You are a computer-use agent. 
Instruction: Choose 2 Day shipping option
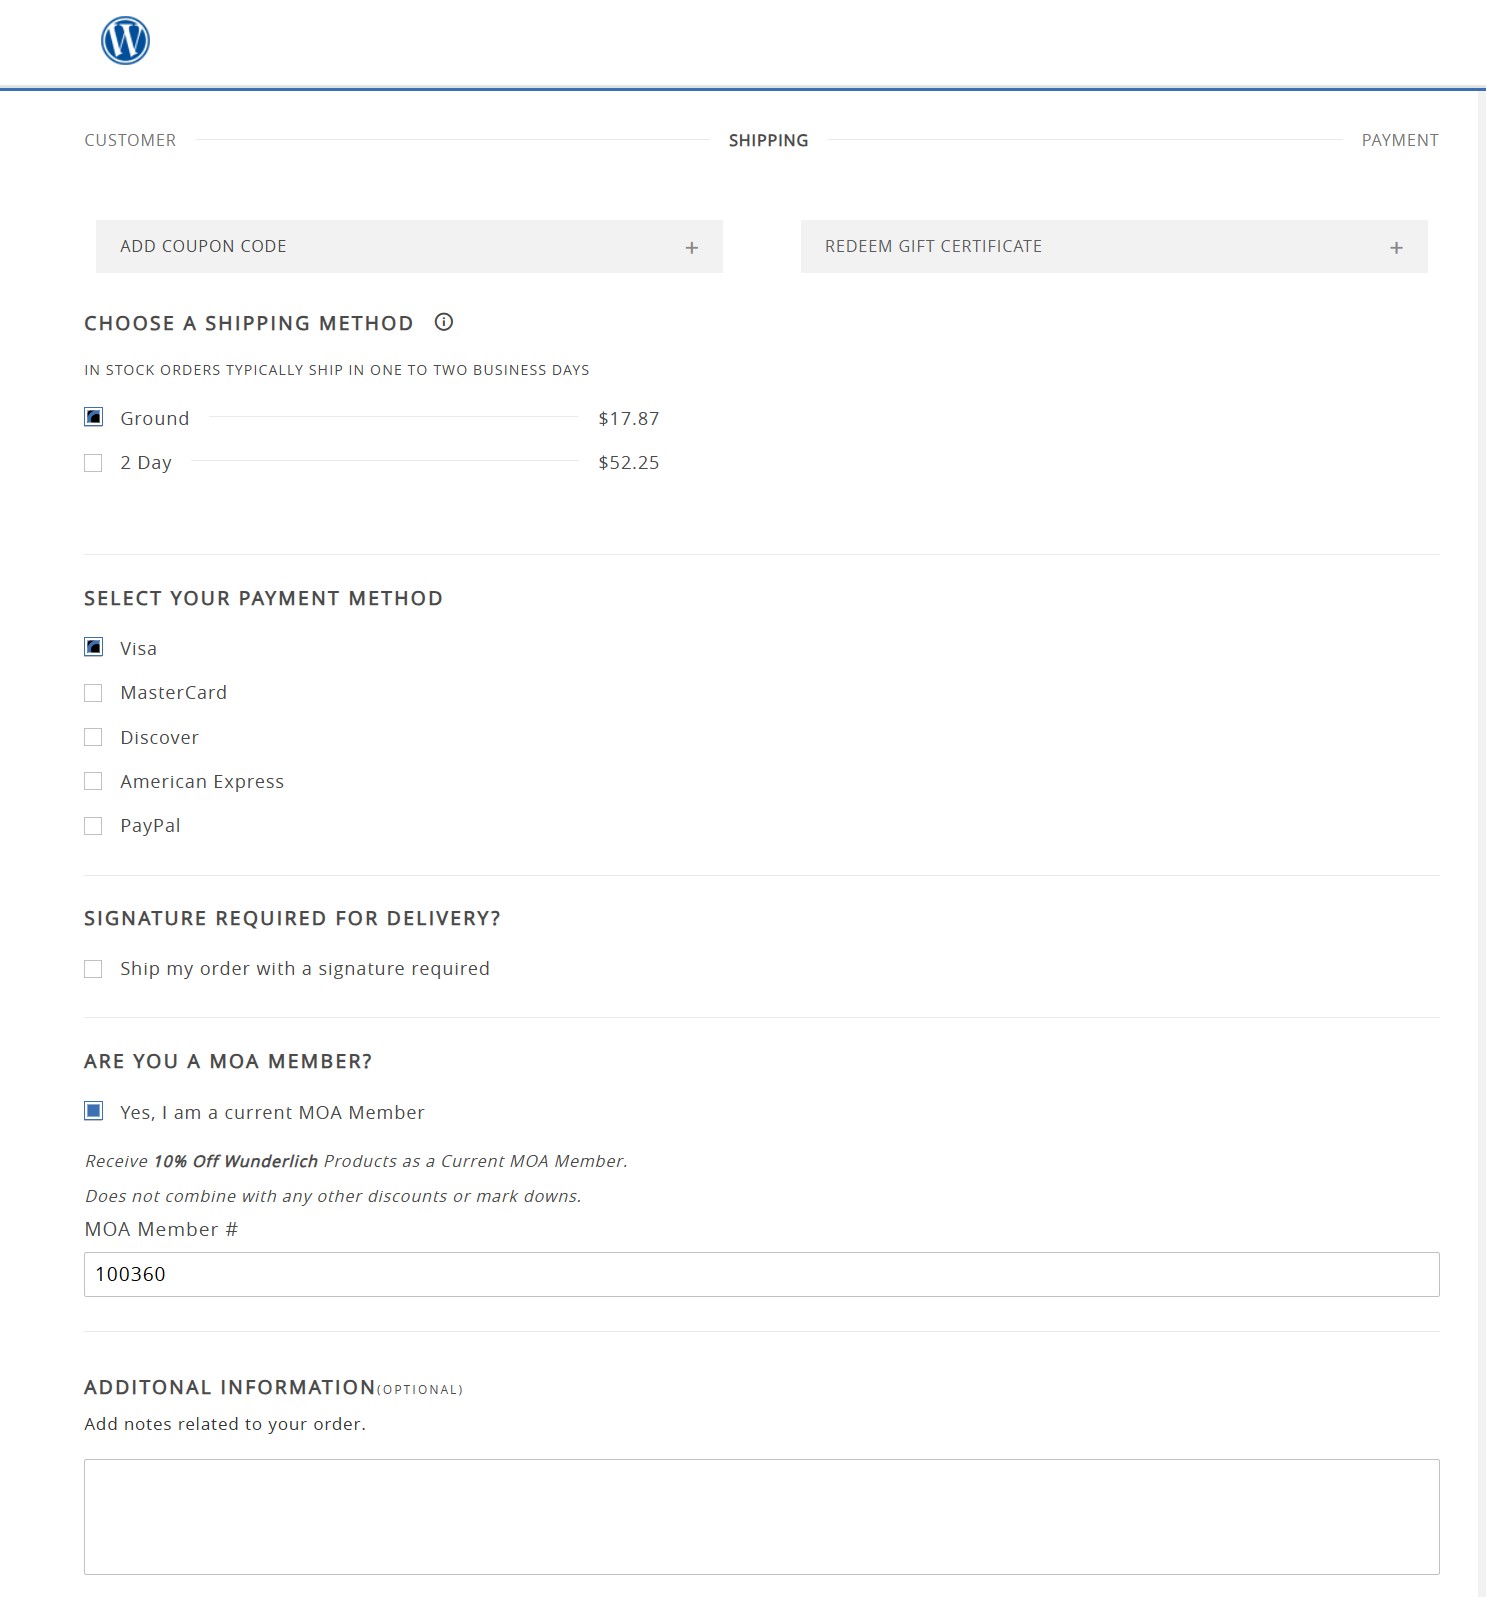94,463
